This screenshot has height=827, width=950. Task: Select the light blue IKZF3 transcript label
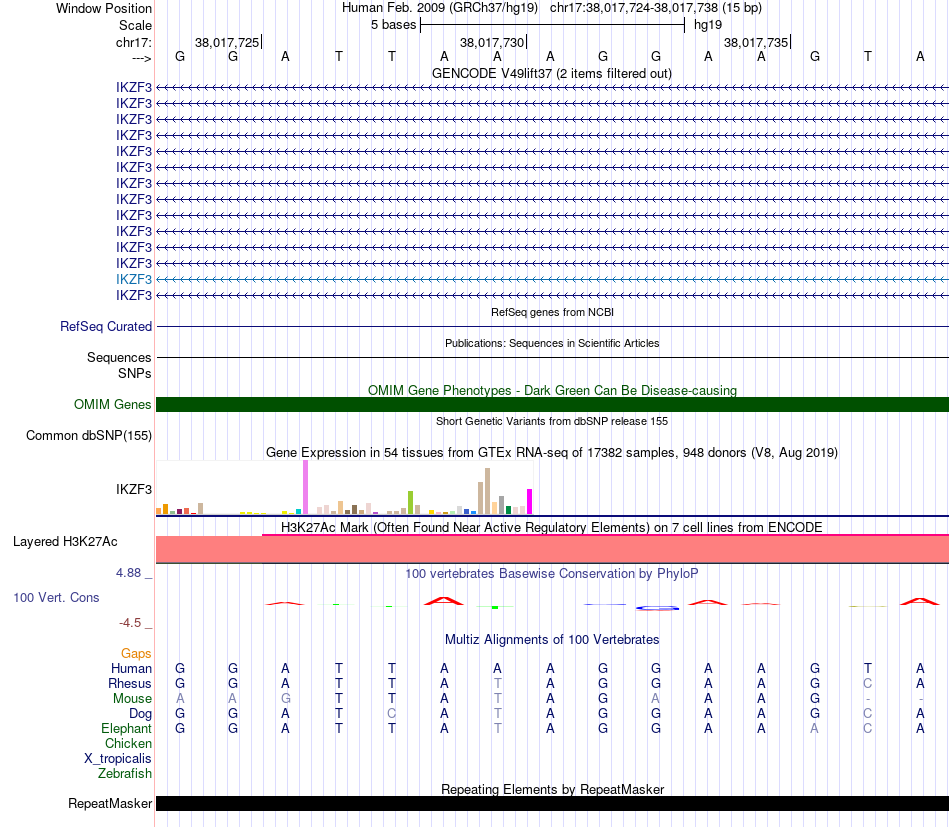click(134, 279)
